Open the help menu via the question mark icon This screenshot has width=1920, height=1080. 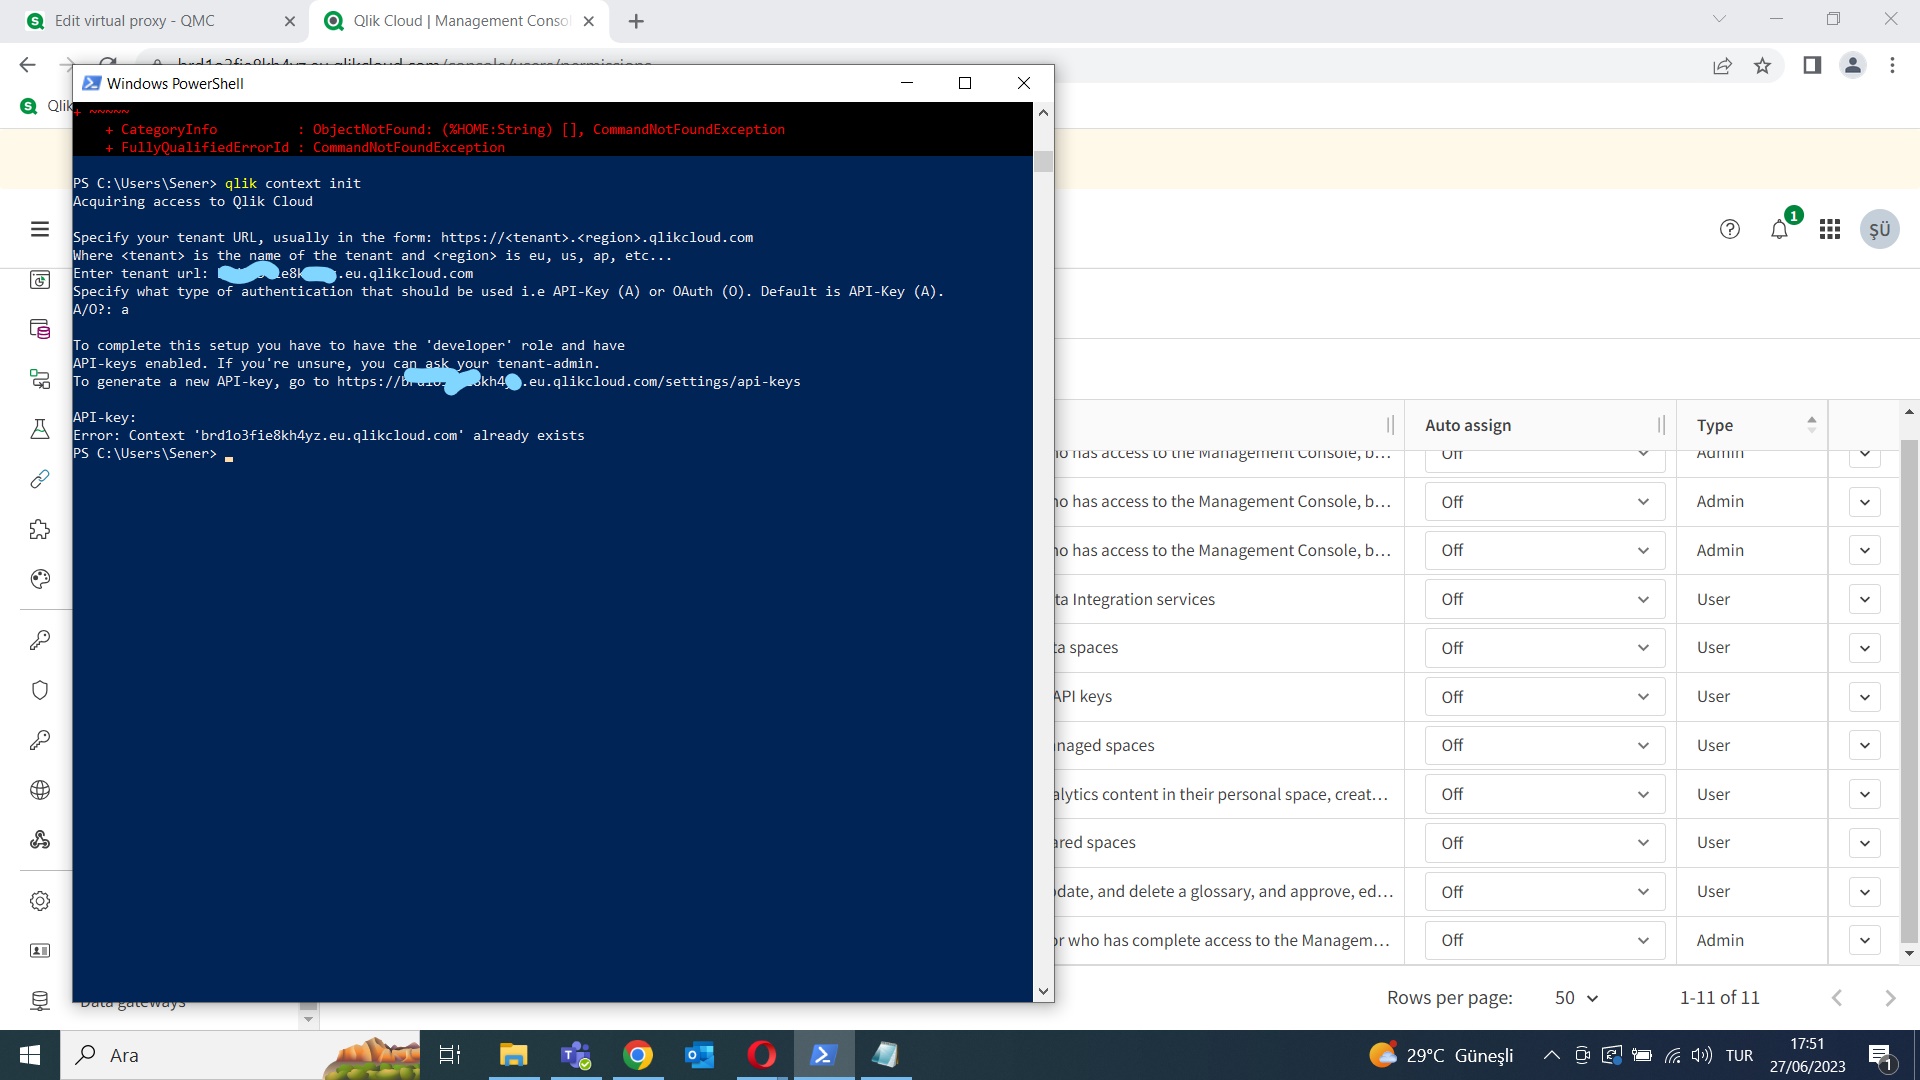click(1730, 229)
